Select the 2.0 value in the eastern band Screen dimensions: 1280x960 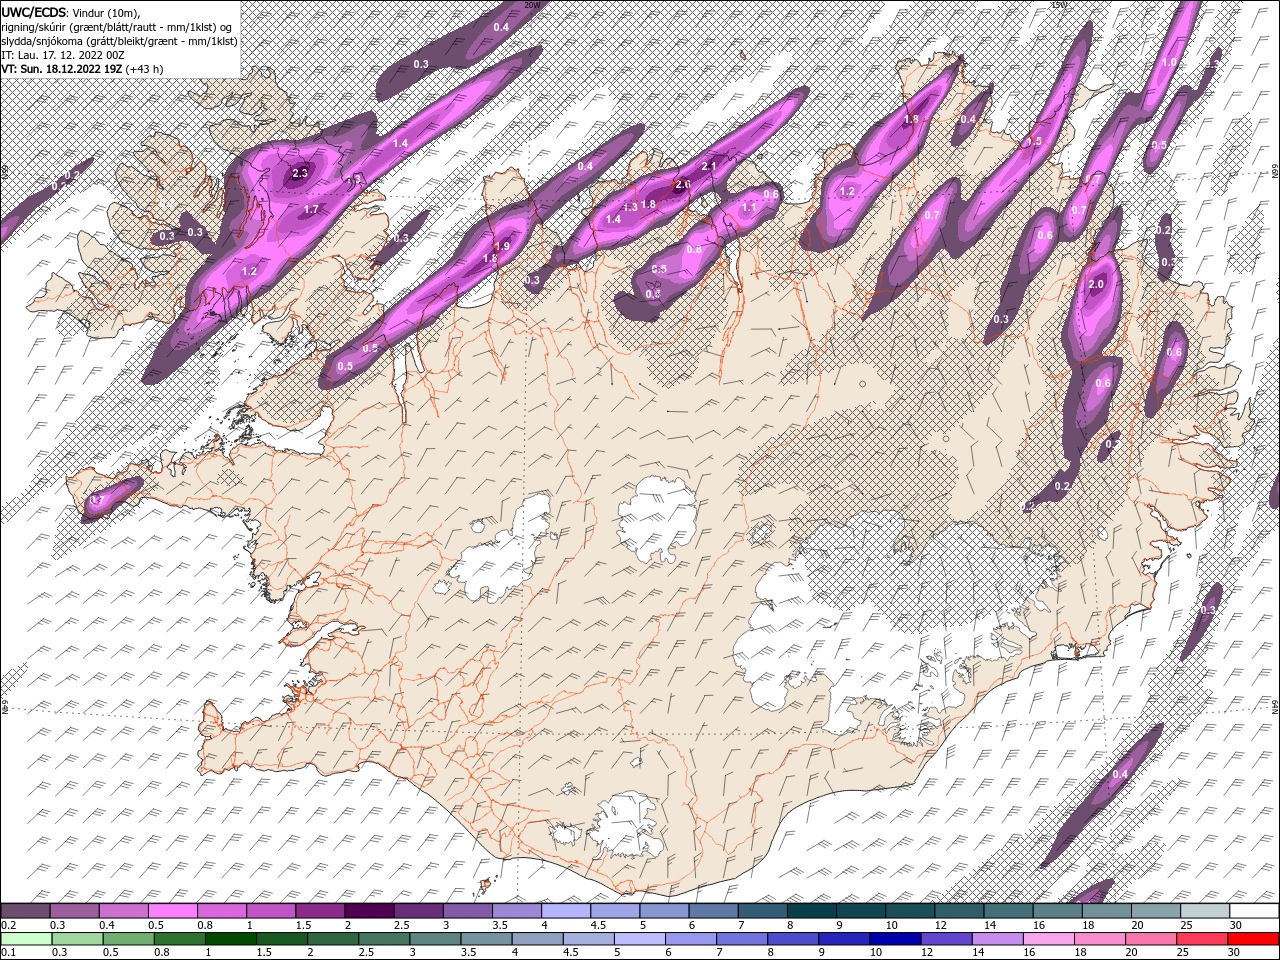[1095, 284]
